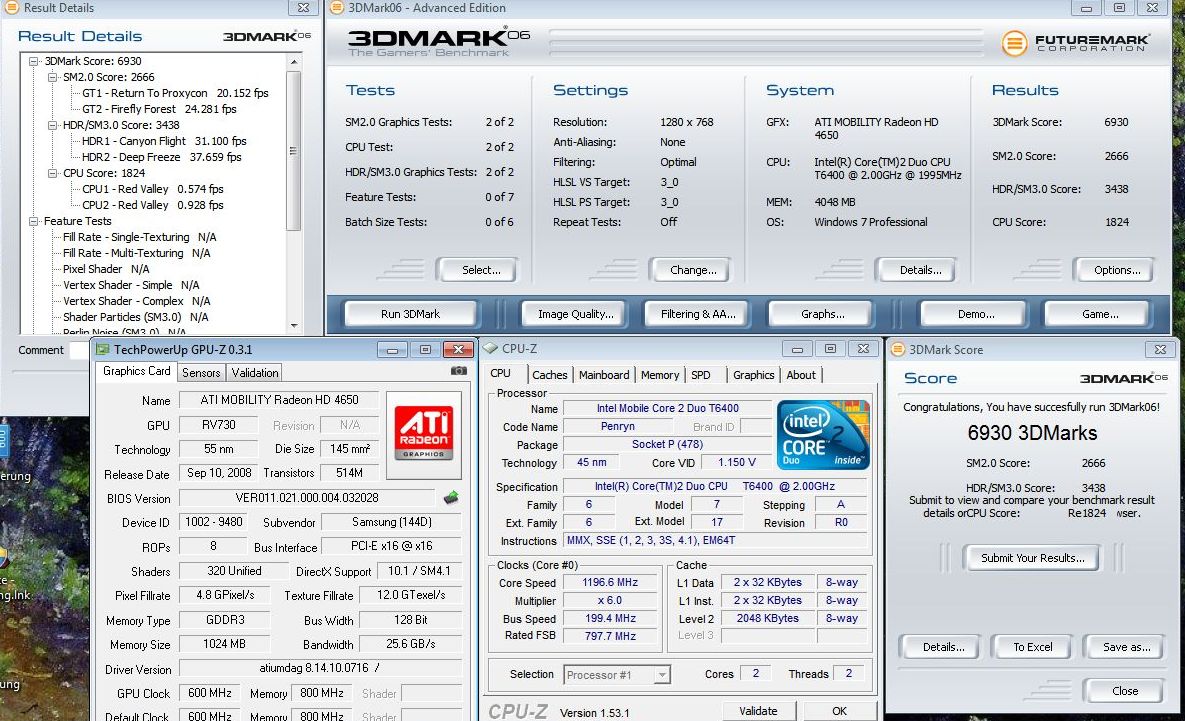Open the Mainboard tab in CPU-Z
This screenshot has width=1185, height=721.
coord(604,375)
